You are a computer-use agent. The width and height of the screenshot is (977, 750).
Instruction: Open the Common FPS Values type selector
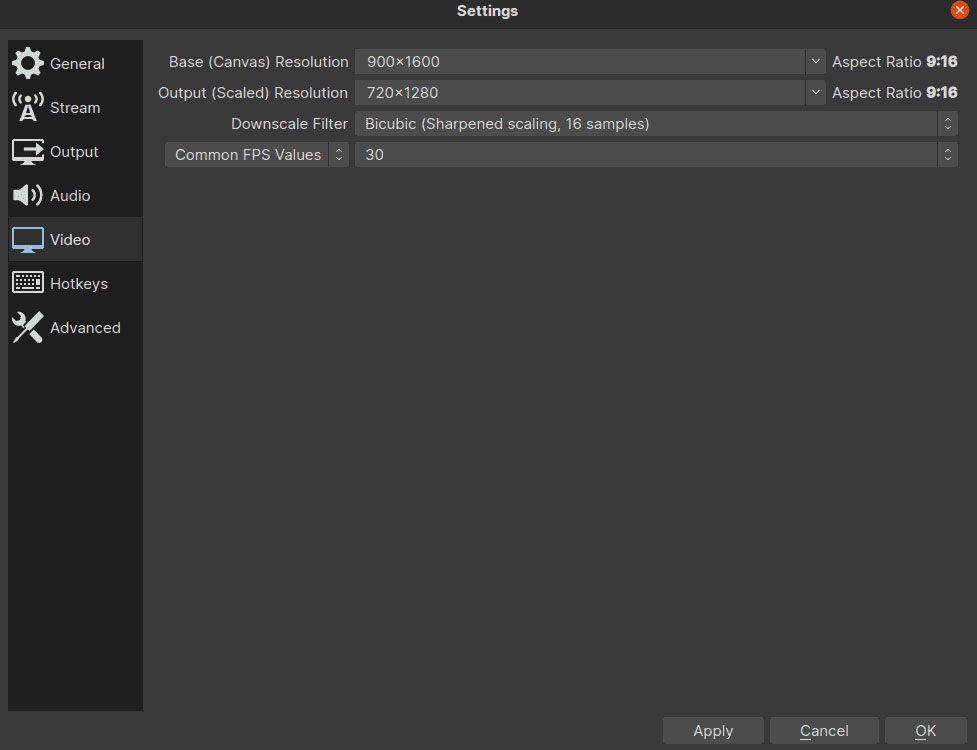pyautogui.click(x=257, y=154)
